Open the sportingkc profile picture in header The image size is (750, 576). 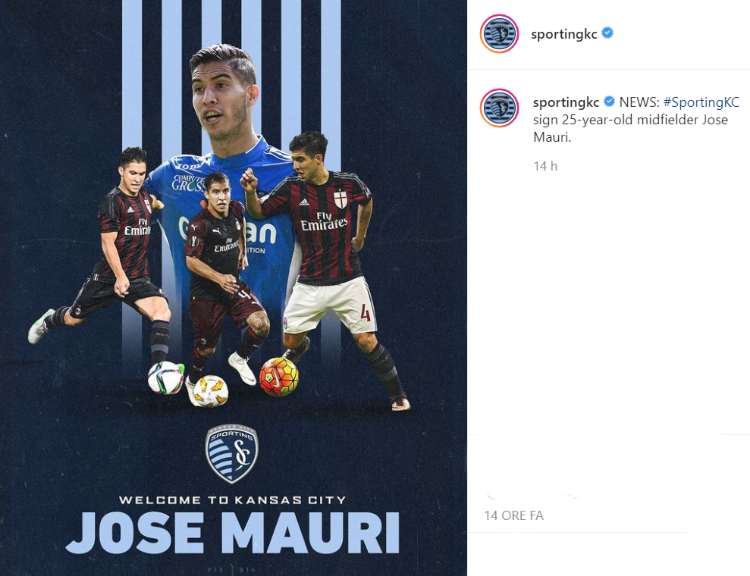499,34
